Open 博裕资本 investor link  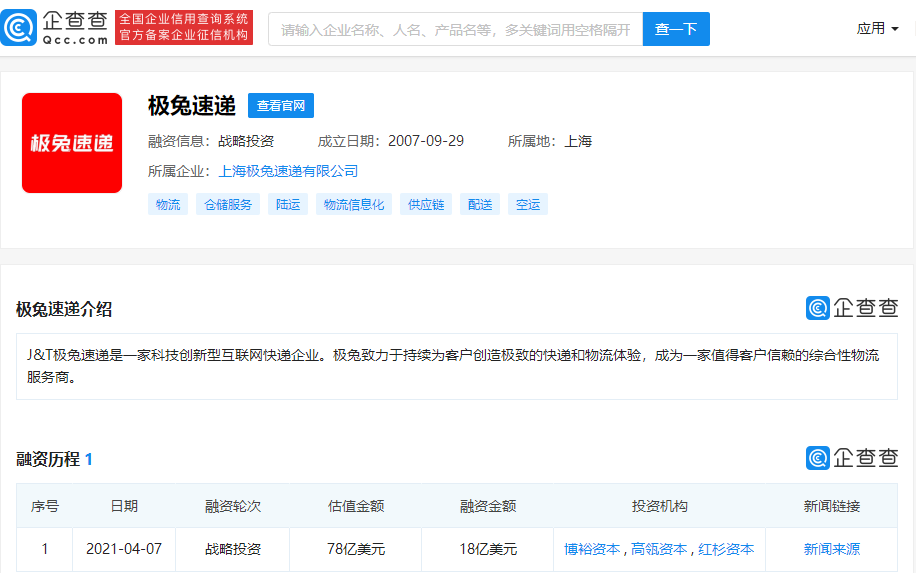tap(592, 549)
